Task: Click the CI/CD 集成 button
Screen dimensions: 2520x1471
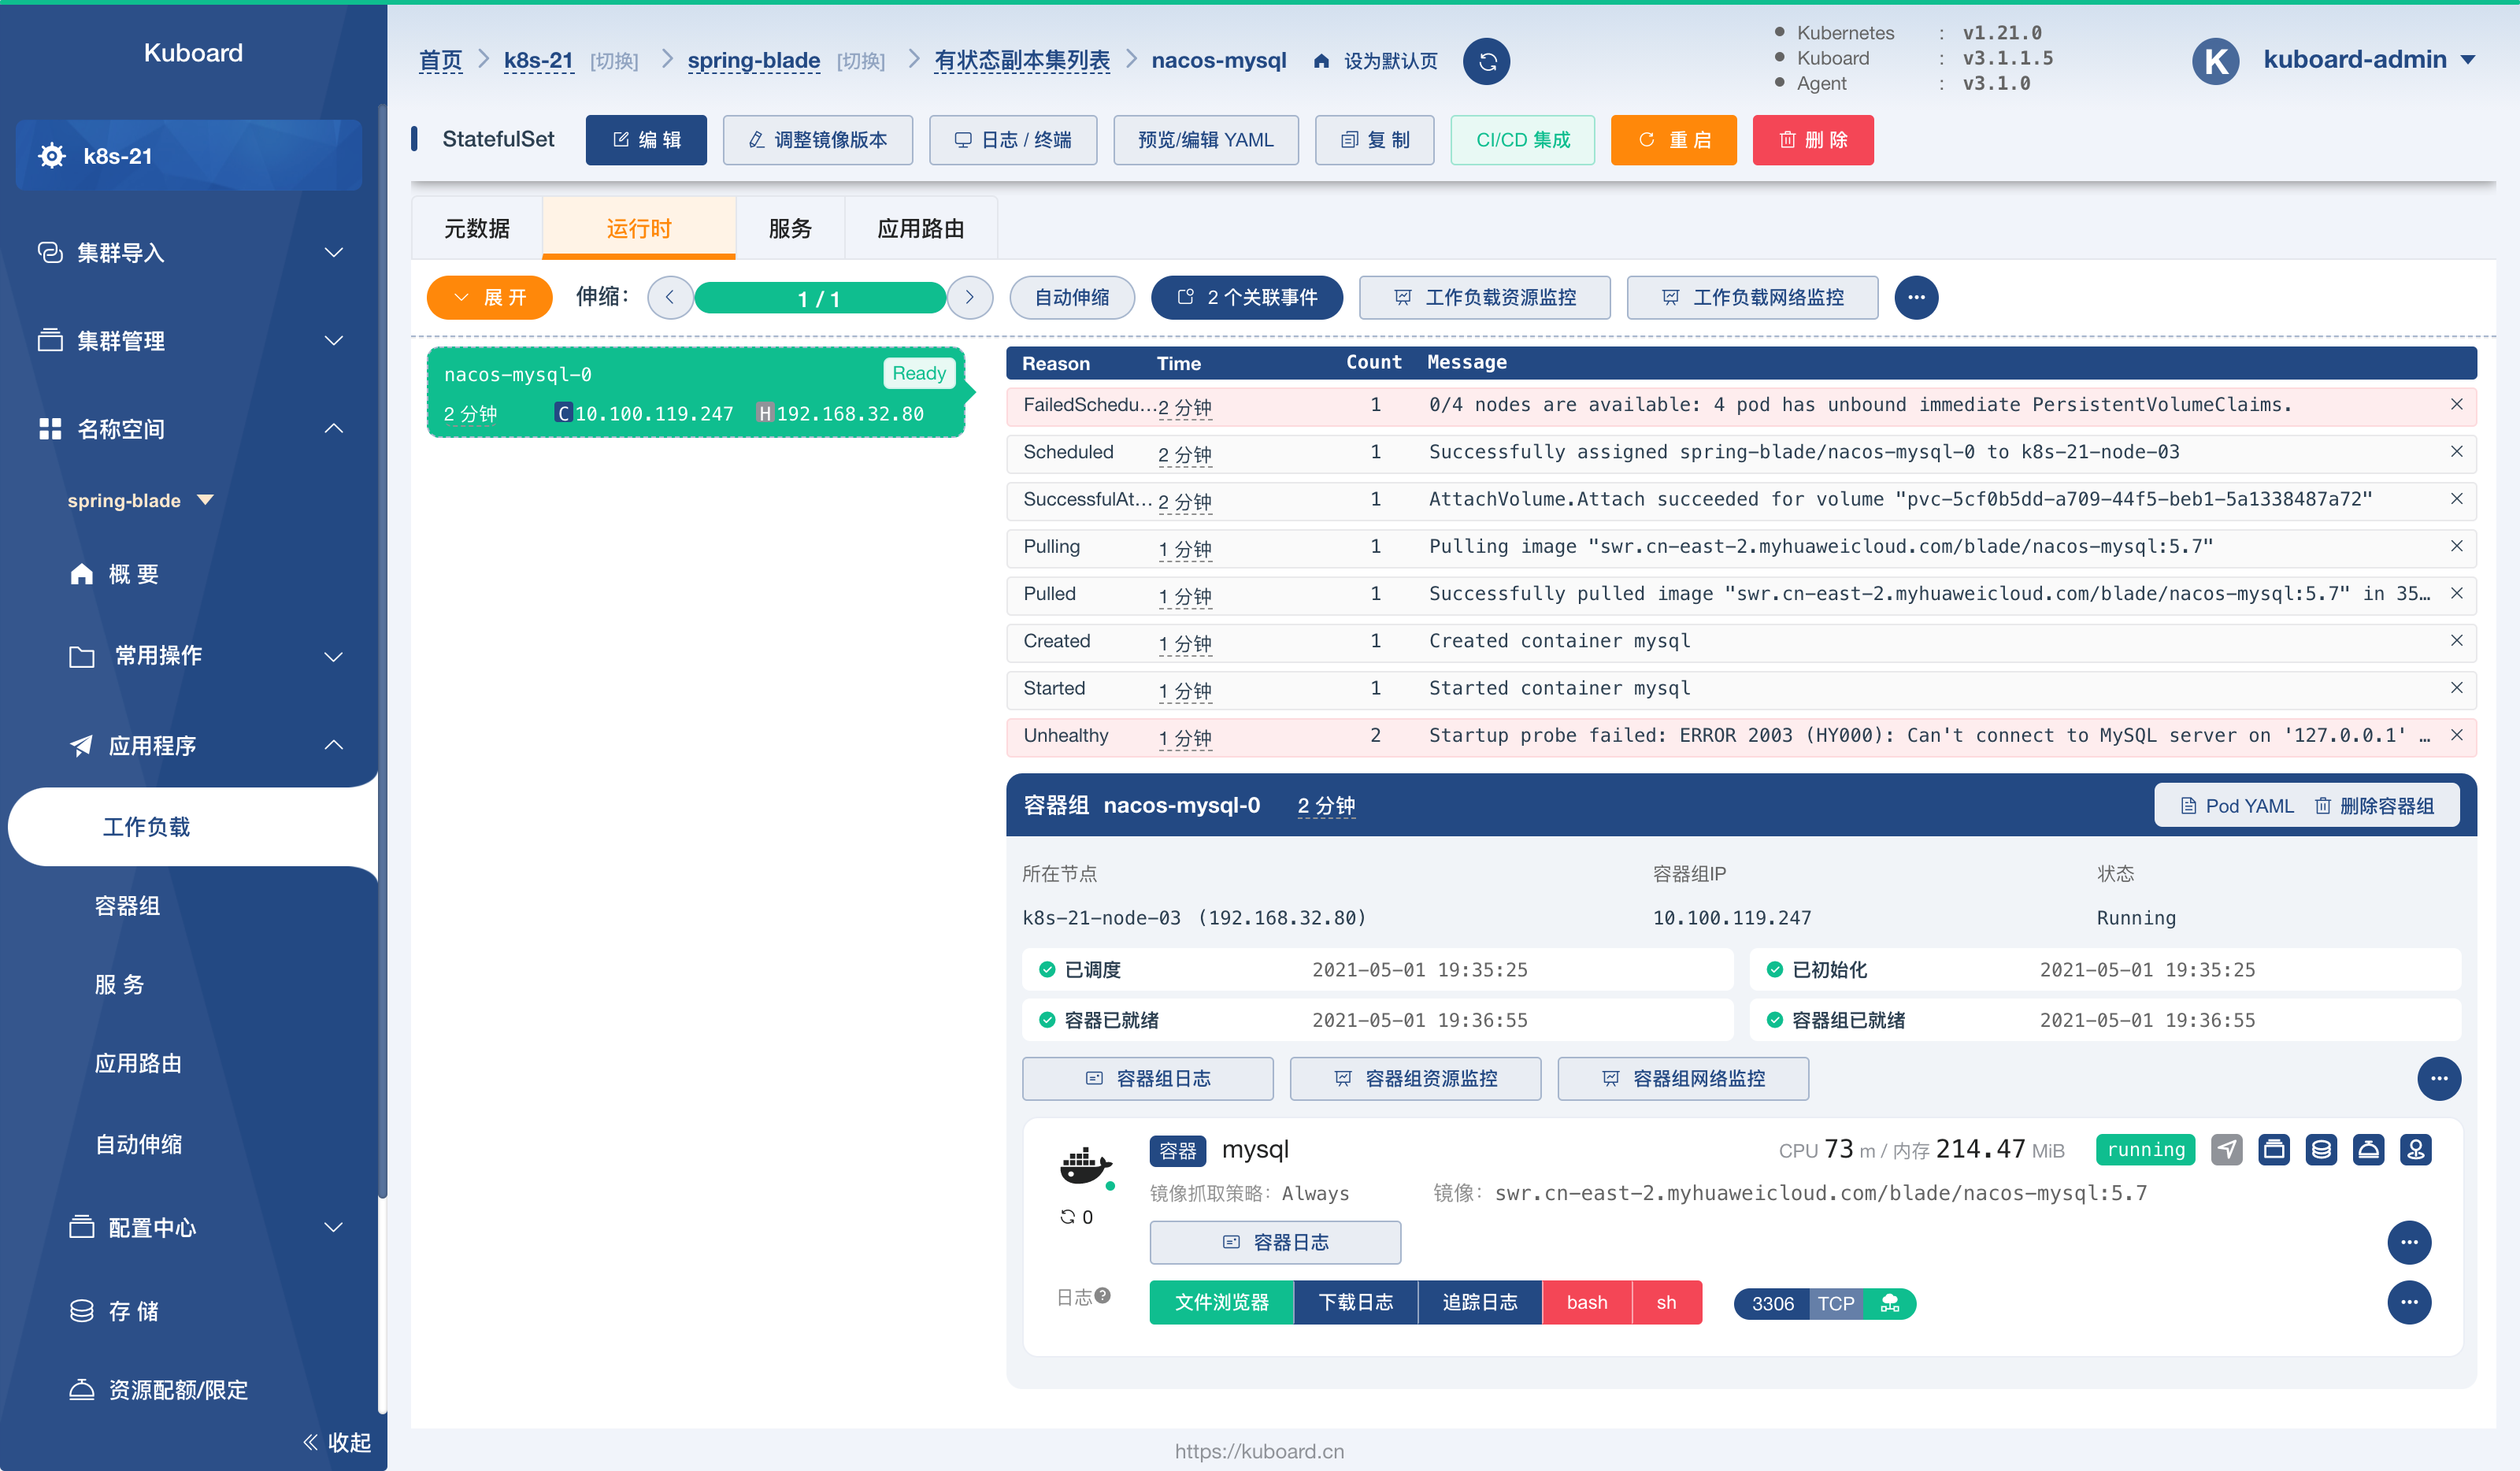Action: point(1522,140)
